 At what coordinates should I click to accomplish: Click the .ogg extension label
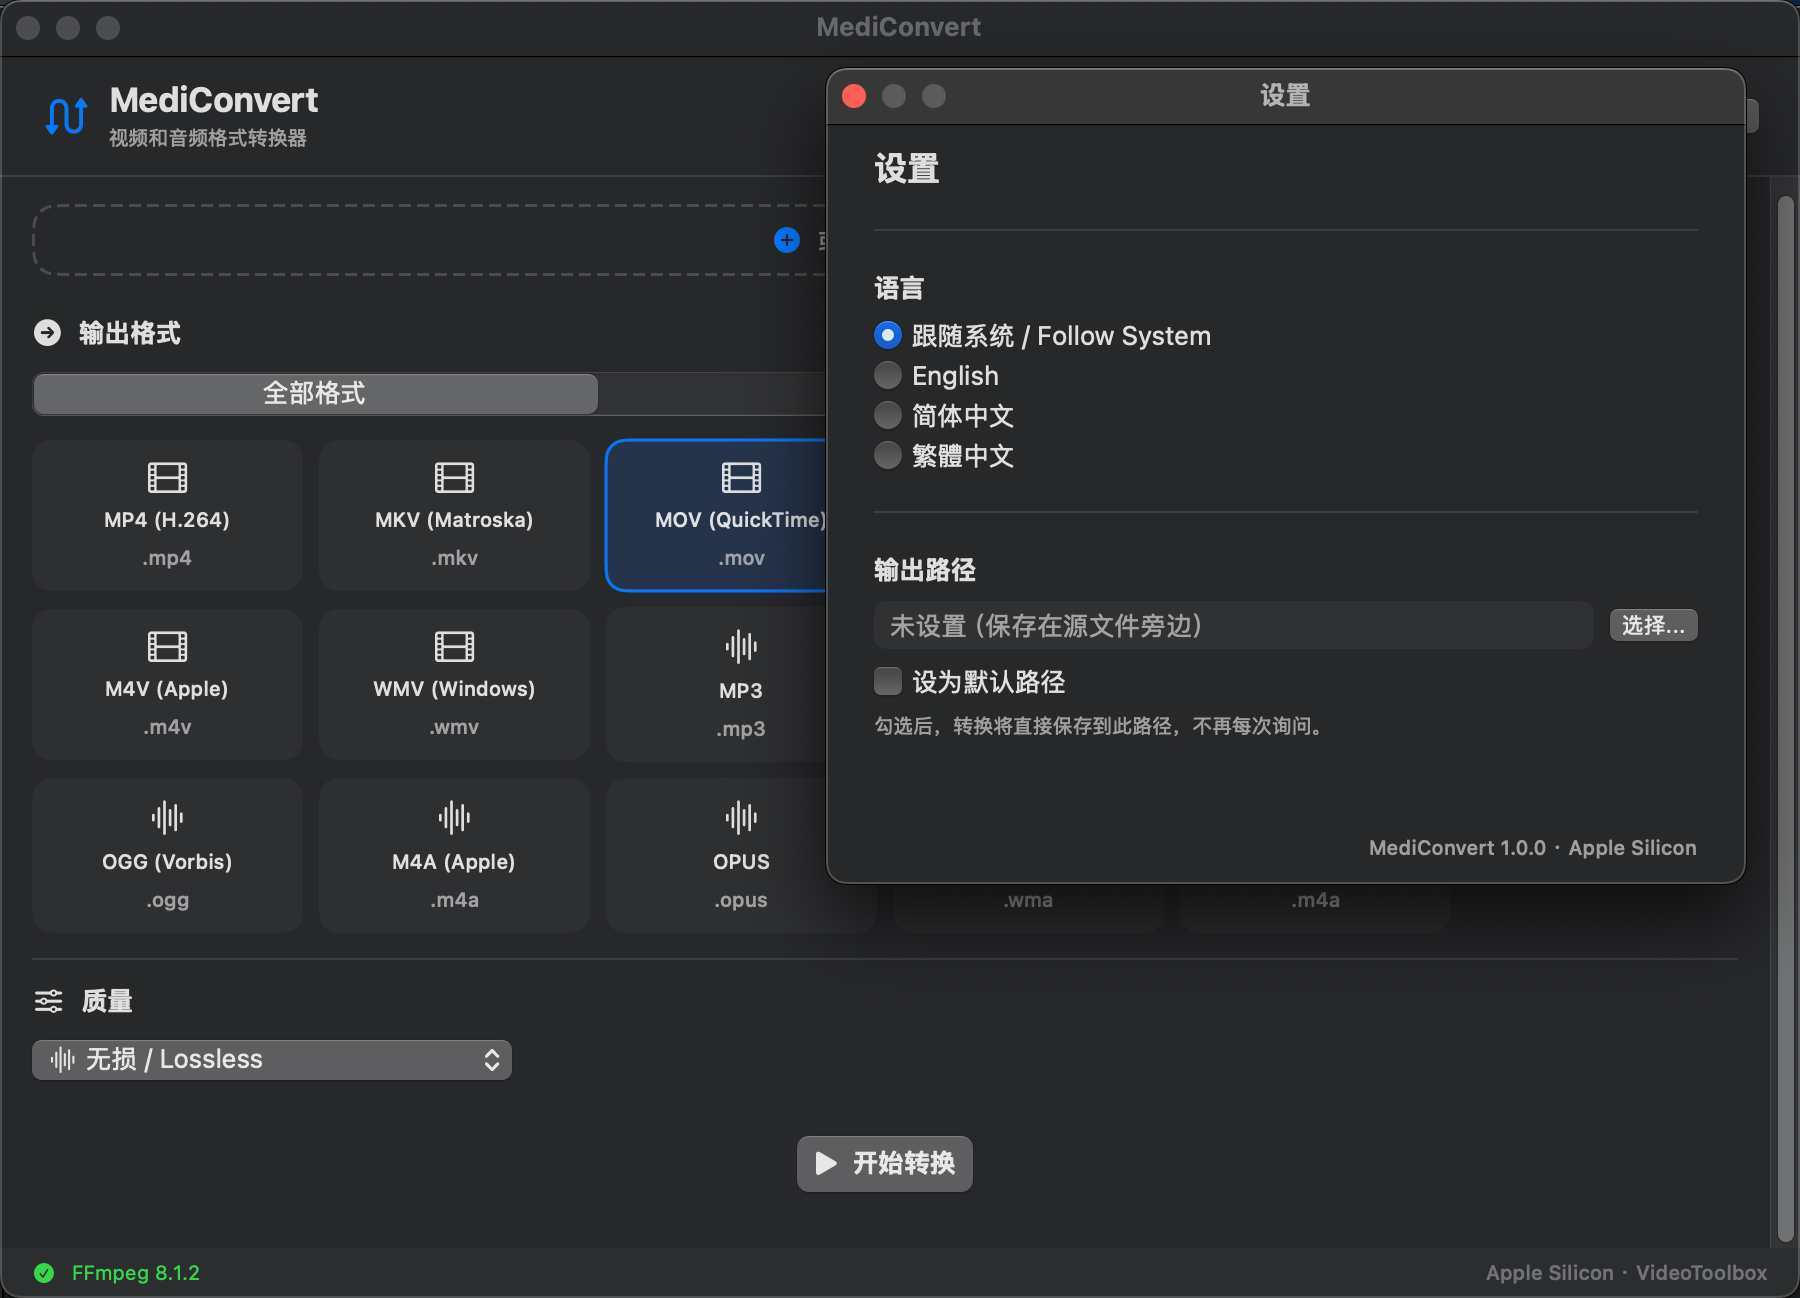[x=167, y=900]
